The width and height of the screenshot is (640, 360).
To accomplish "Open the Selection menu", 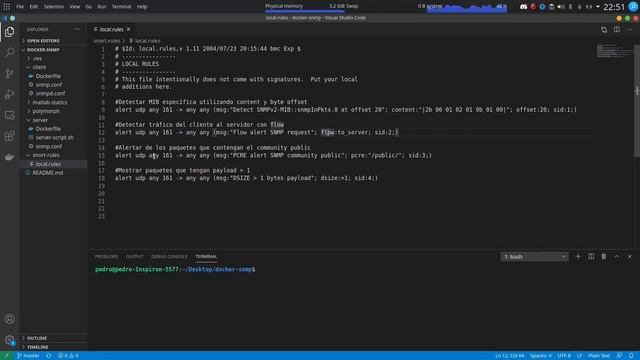I will click(x=53, y=7).
